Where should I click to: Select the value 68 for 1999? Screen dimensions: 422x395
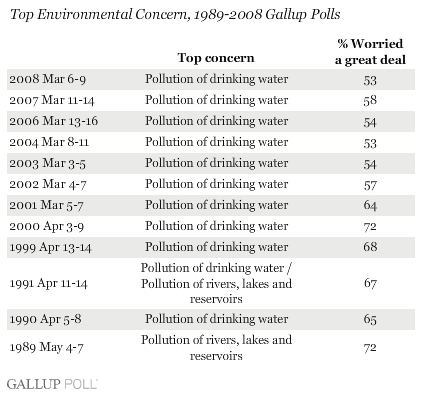tap(370, 247)
